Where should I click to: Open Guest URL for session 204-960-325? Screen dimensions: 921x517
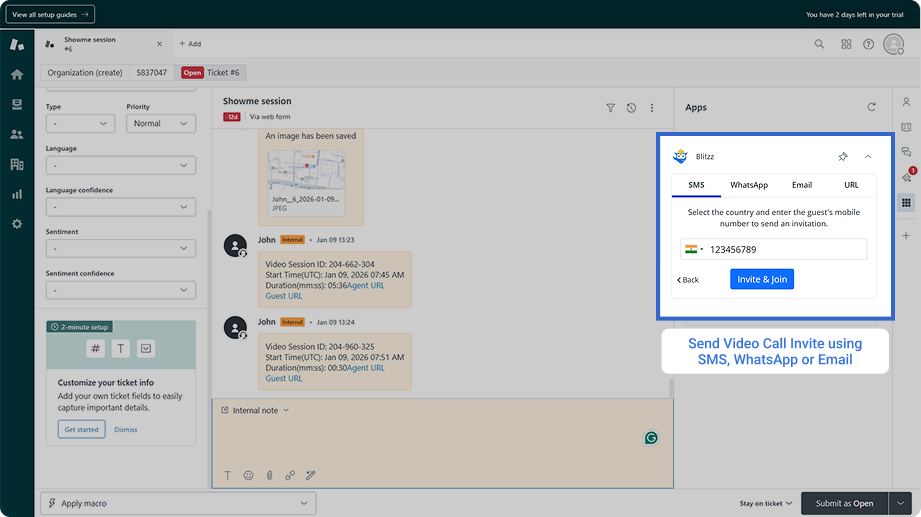tap(284, 378)
